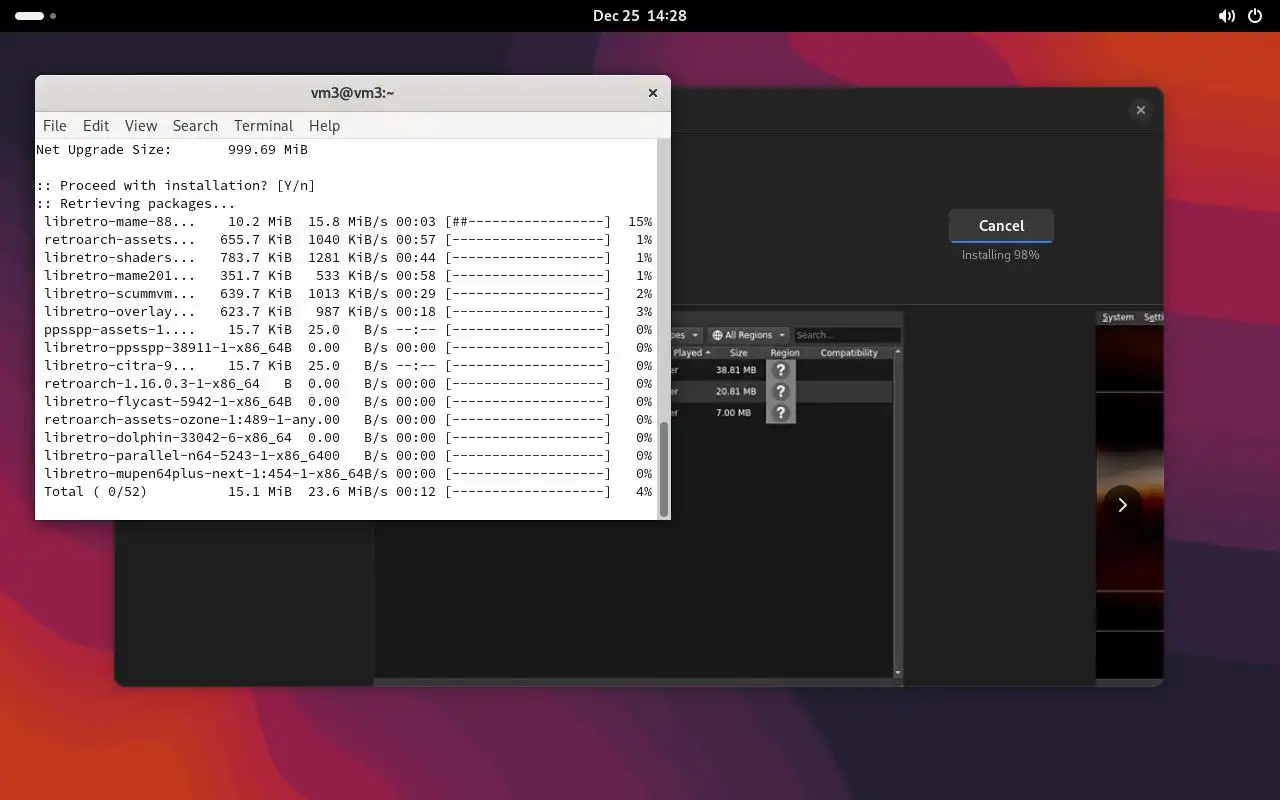The width and height of the screenshot is (1280, 800).
Task: Open the power menu icon
Action: pyautogui.click(x=1256, y=16)
